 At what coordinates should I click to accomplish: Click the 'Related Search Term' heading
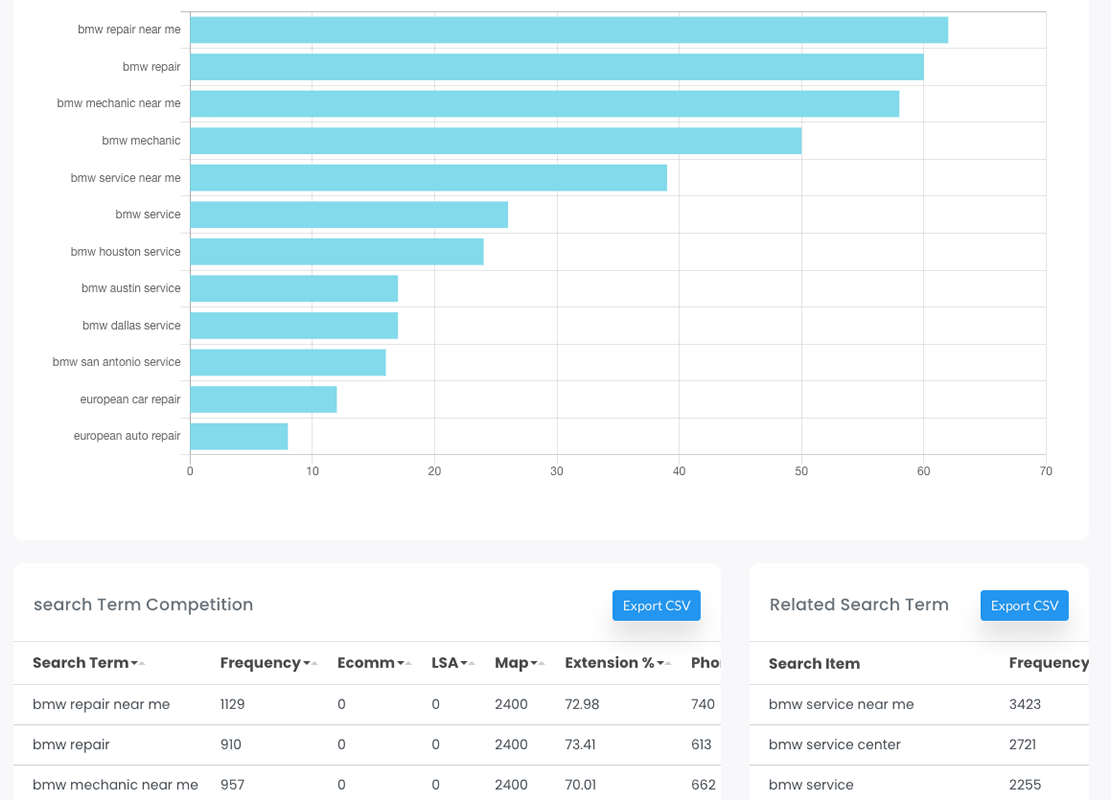point(859,604)
